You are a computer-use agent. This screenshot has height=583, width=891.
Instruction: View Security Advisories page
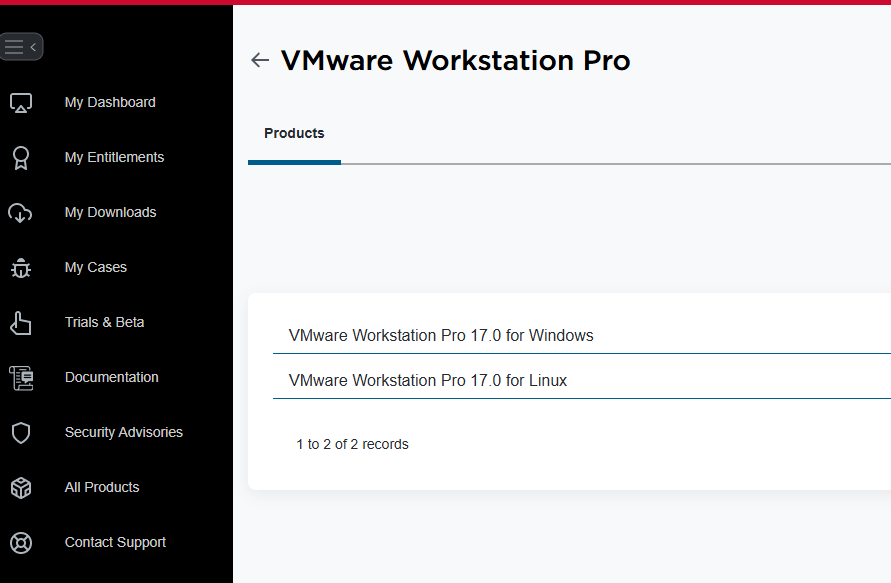pyautogui.click(x=123, y=432)
